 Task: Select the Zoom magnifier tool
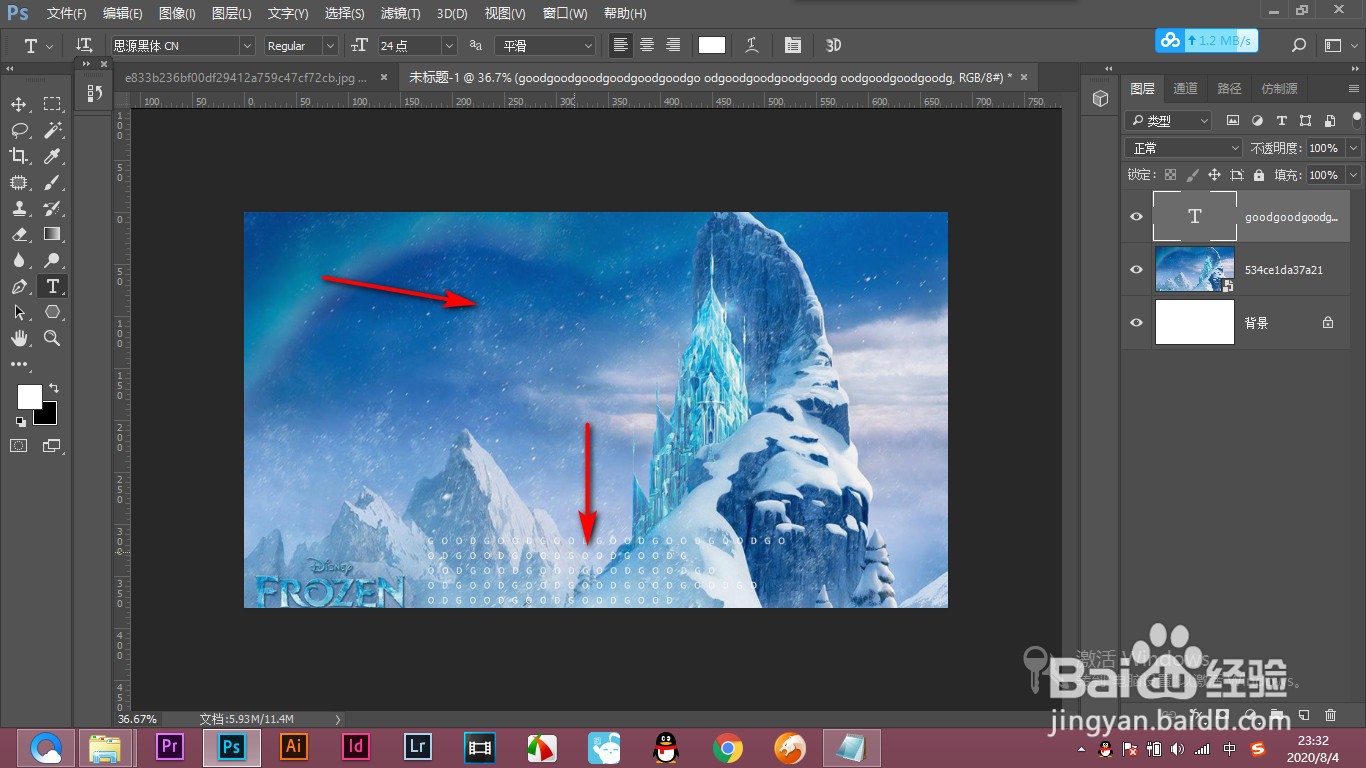tap(52, 338)
